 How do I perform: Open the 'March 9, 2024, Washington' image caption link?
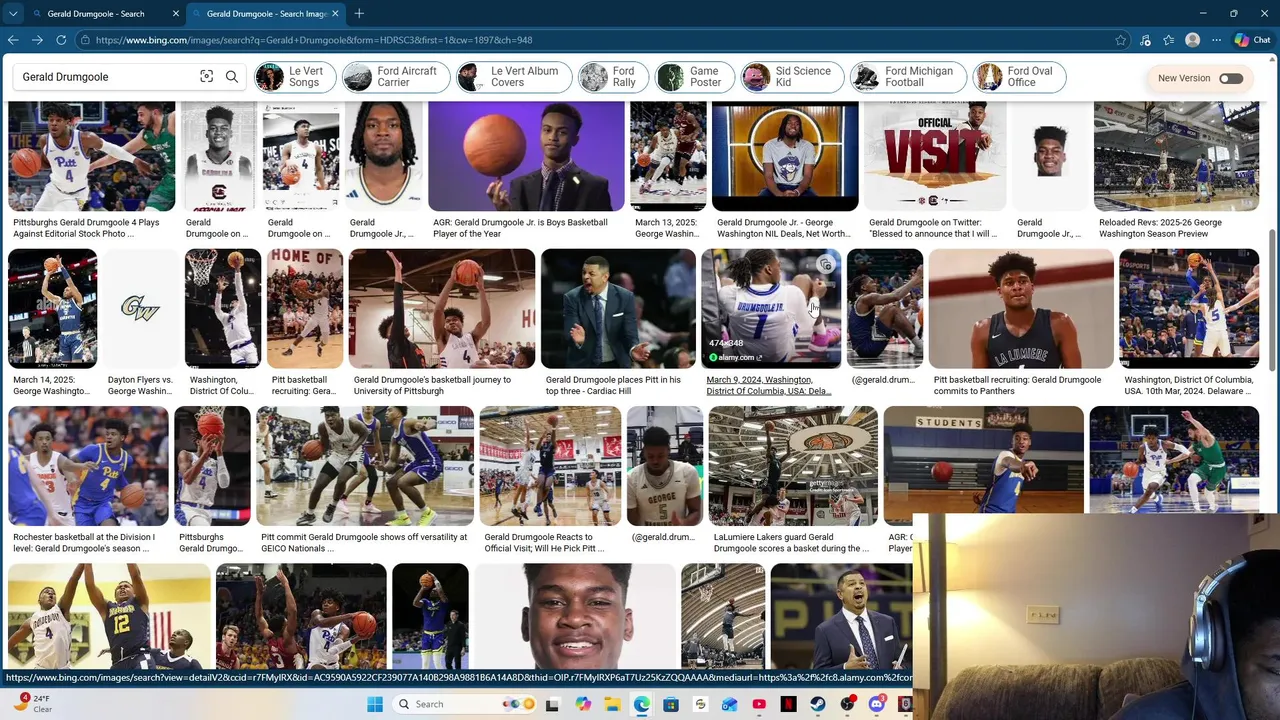pyautogui.click(x=768, y=385)
